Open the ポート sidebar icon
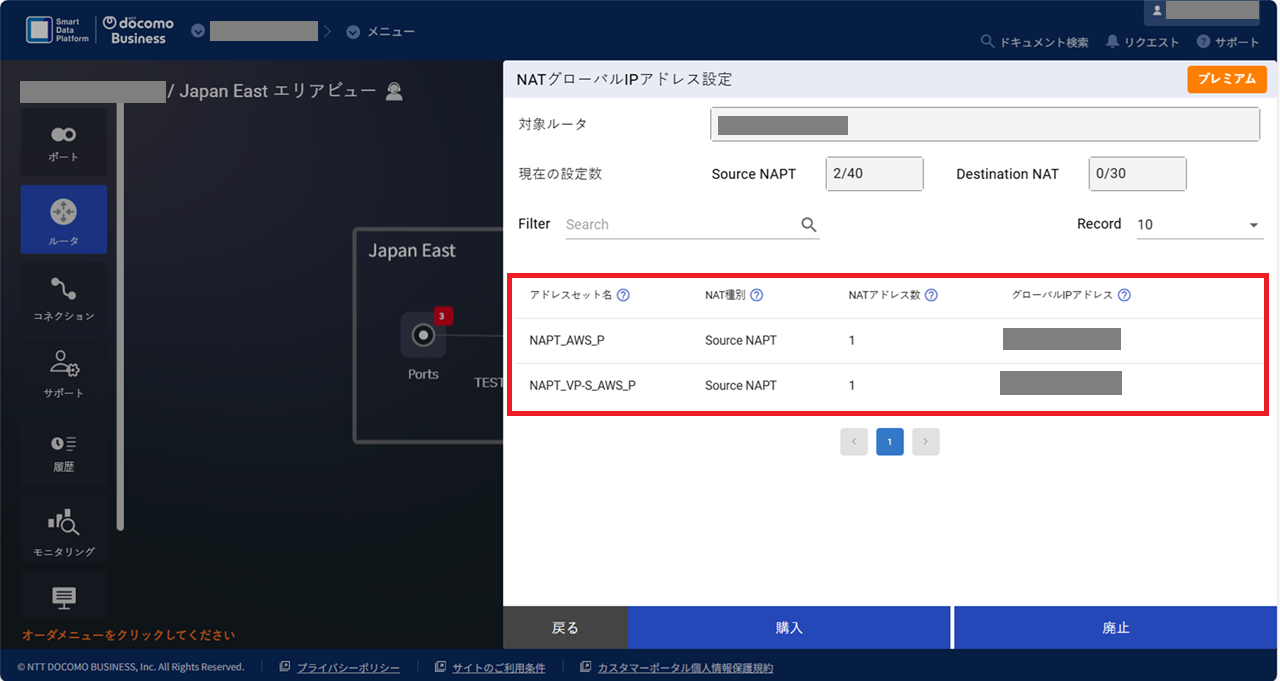The height and width of the screenshot is (681, 1280). click(x=63, y=142)
